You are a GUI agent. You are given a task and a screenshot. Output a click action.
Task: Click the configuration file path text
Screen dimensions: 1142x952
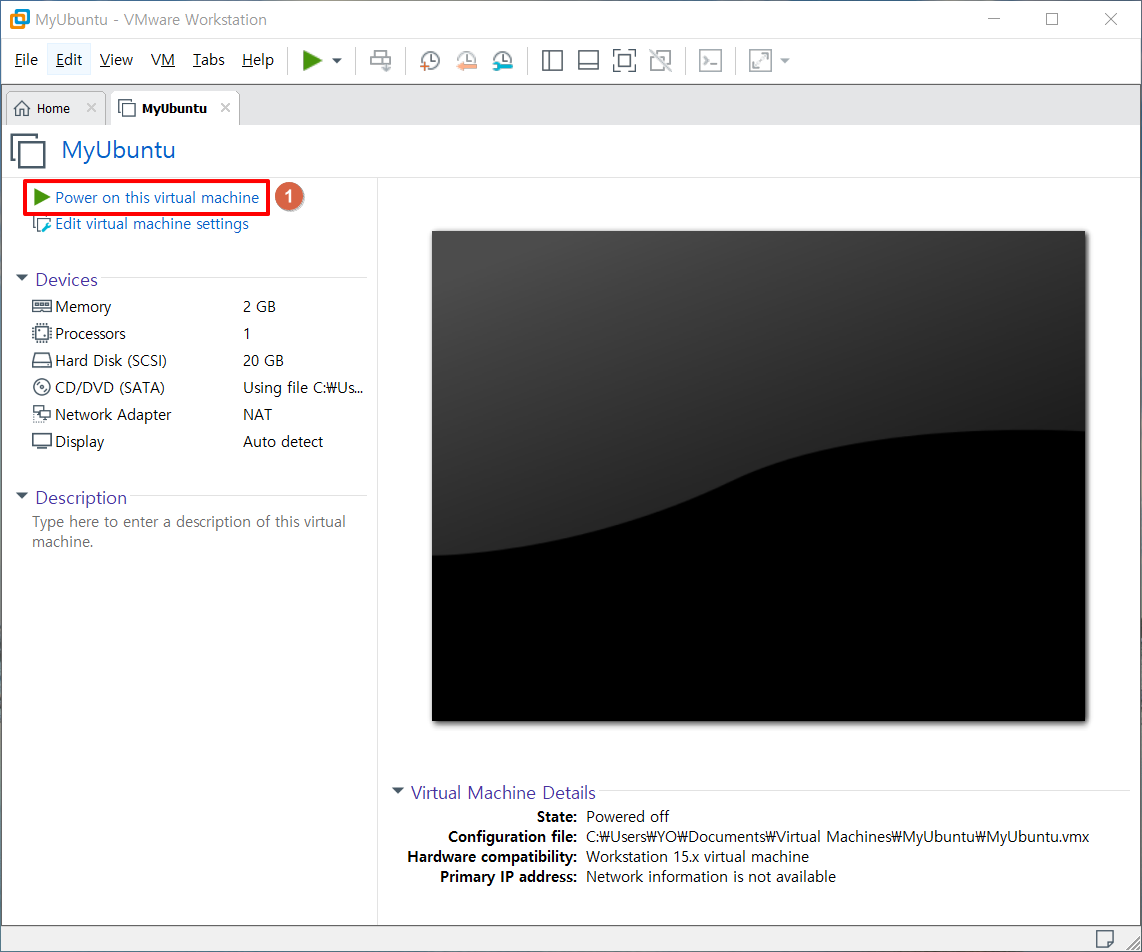[x=838, y=837]
